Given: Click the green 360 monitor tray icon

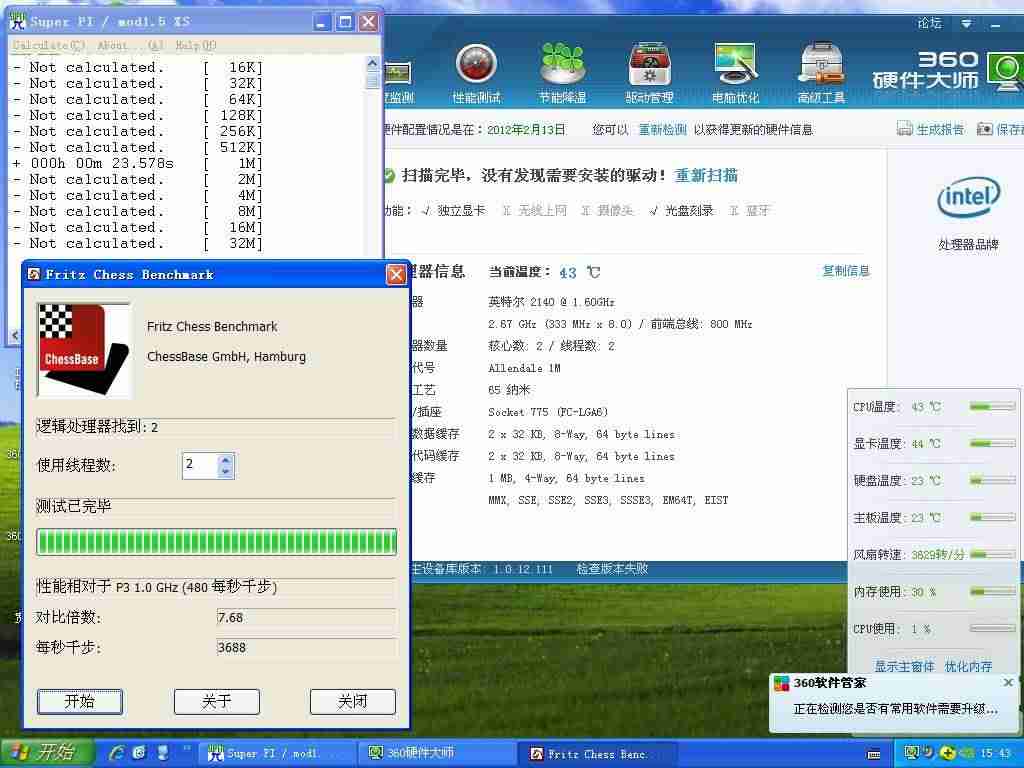Looking at the screenshot, I should coord(910,752).
